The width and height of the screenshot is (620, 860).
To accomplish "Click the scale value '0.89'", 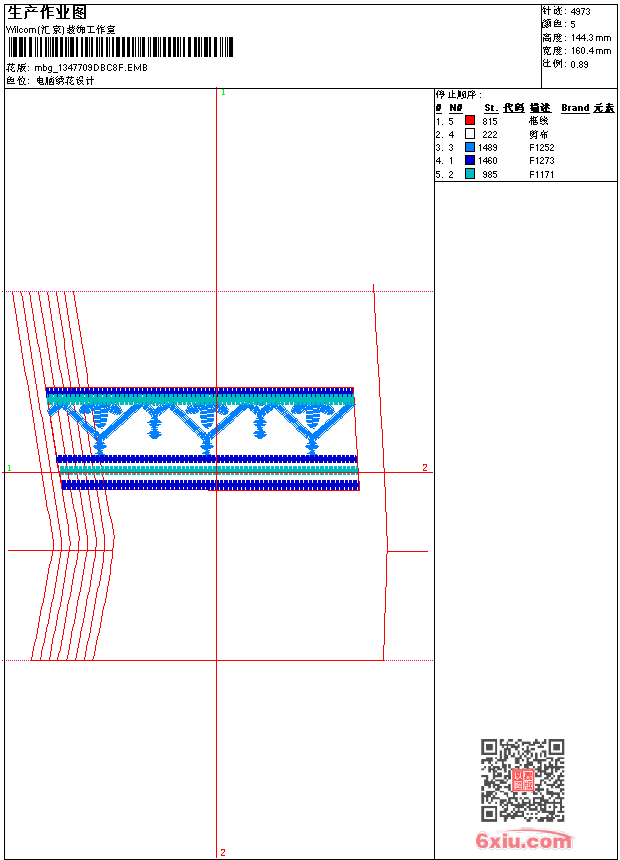I will 579,64.
